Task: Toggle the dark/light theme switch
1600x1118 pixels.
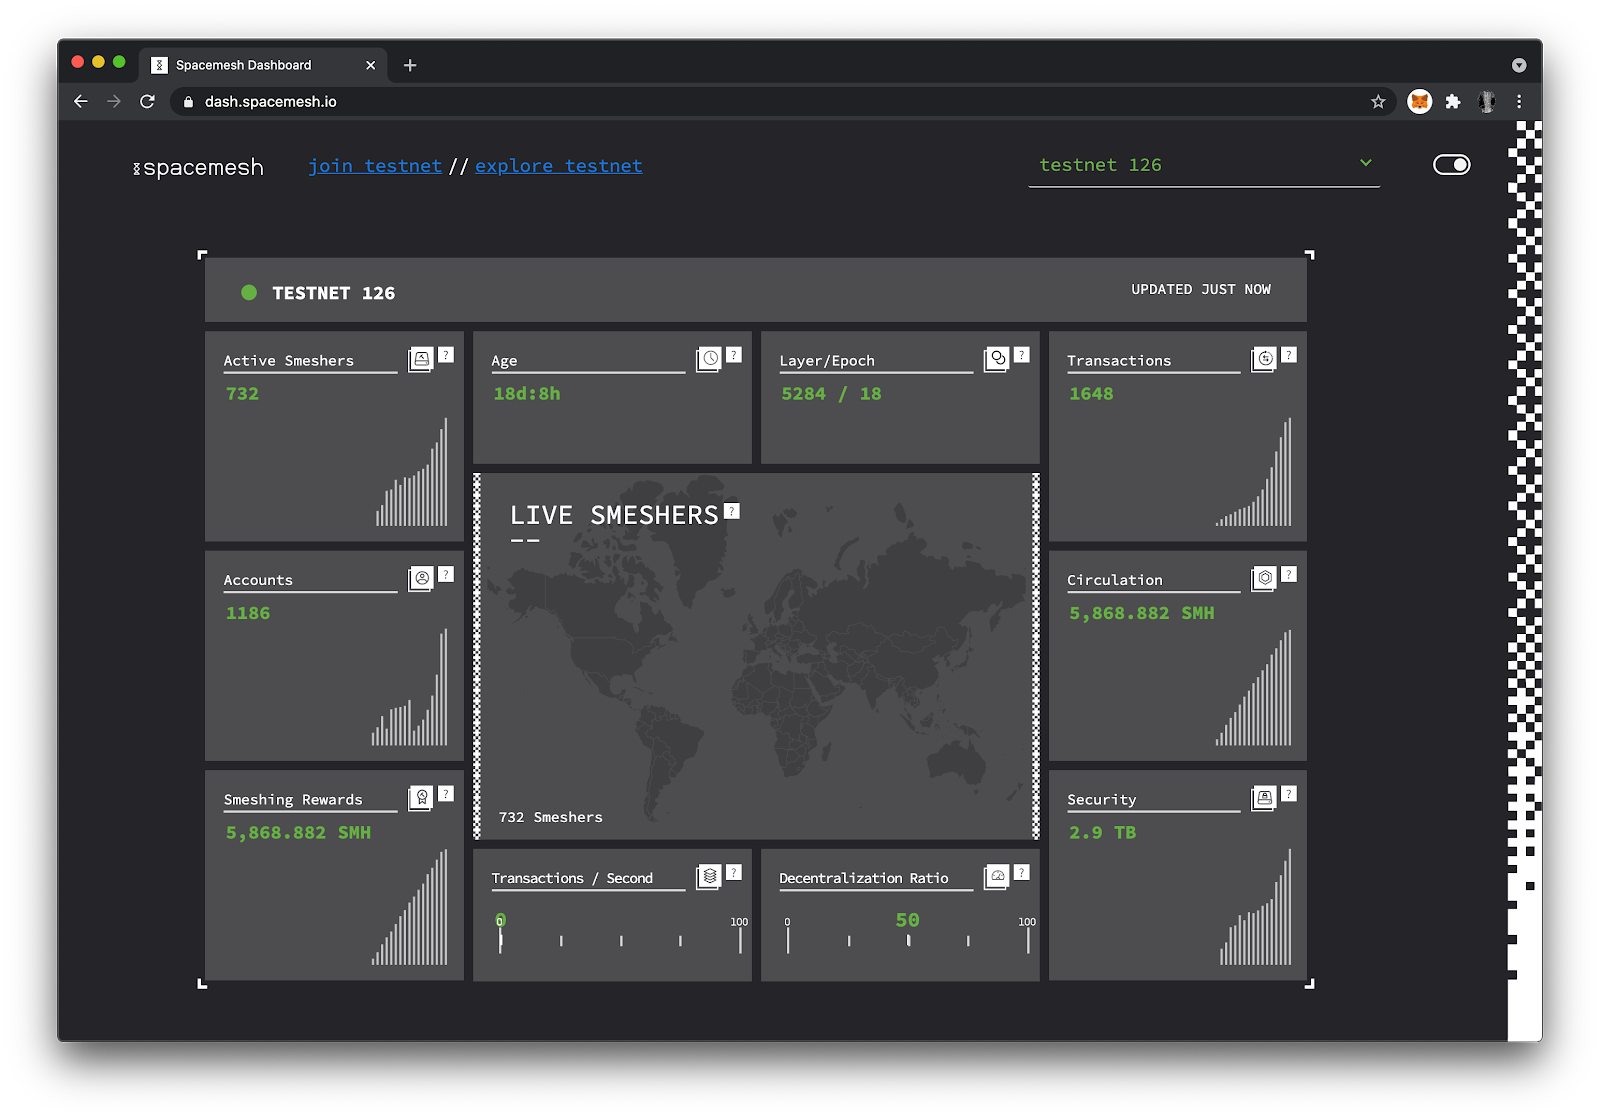Action: click(x=1452, y=164)
